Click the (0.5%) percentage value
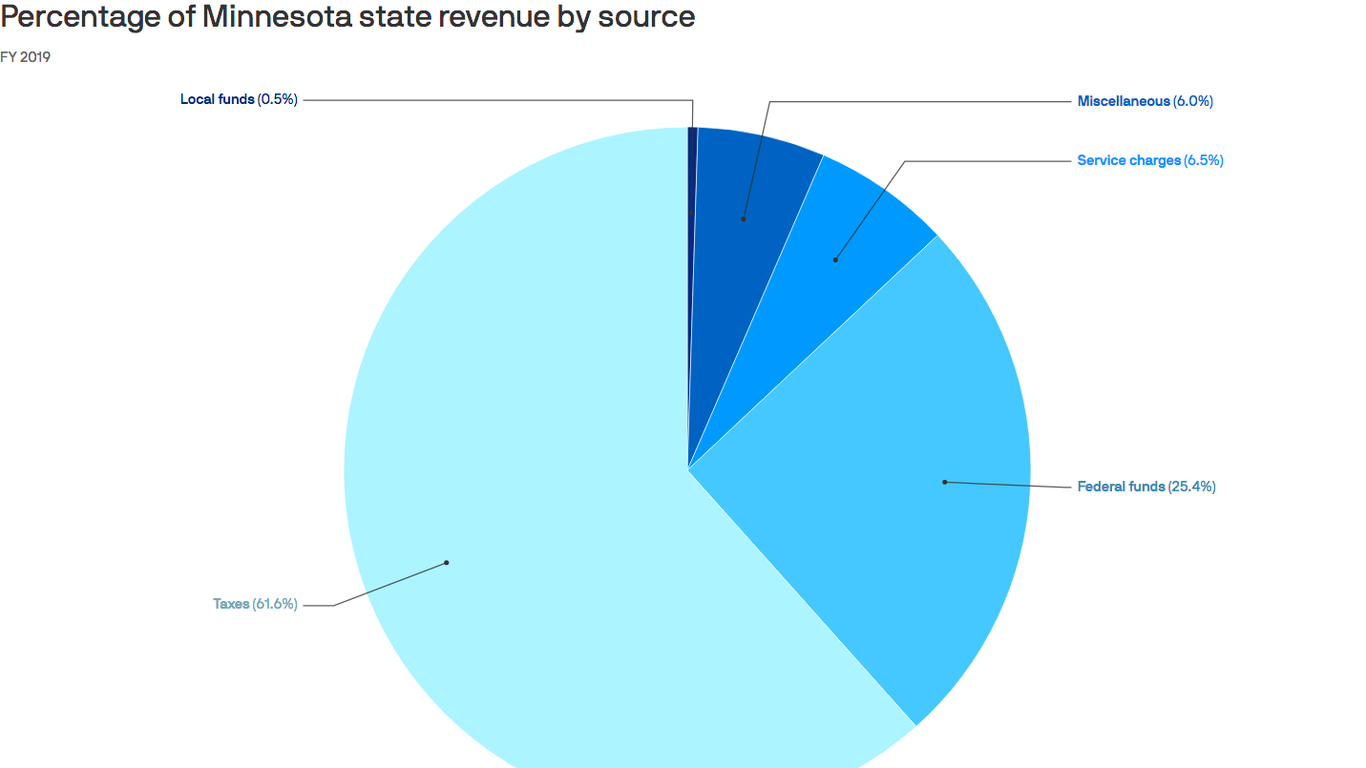 pyautogui.click(x=278, y=99)
